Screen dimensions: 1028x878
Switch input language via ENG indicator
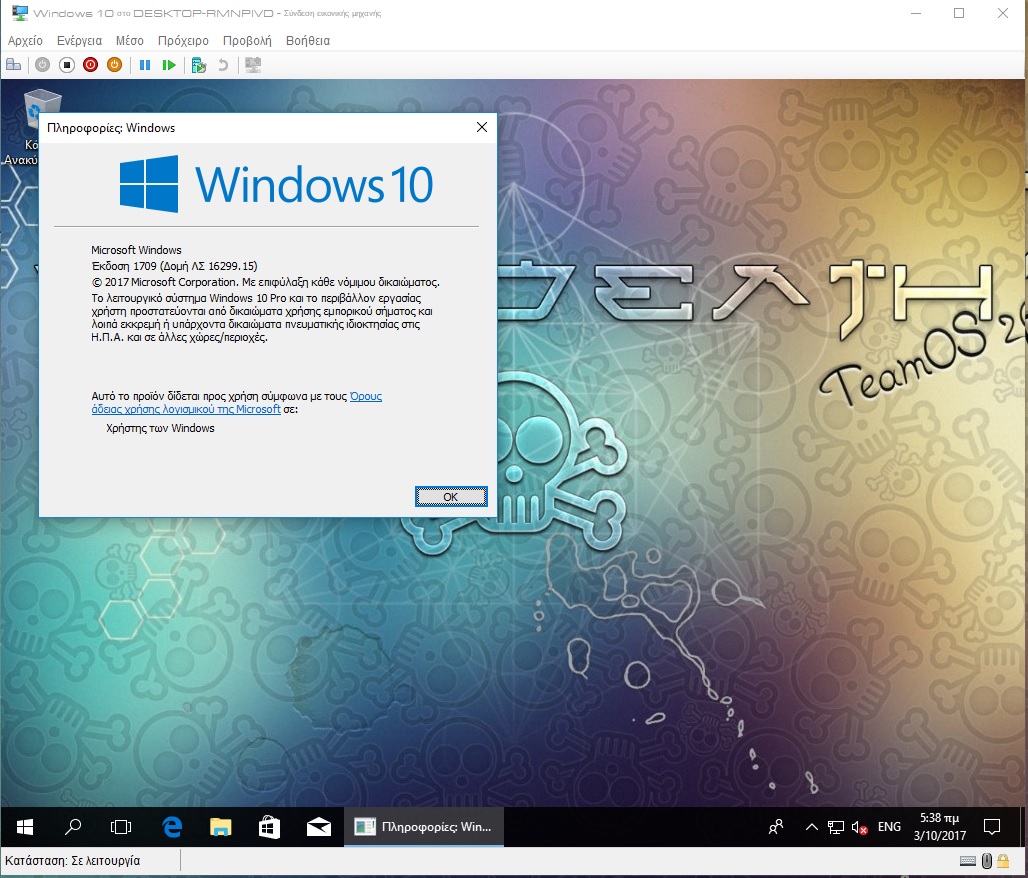[890, 828]
